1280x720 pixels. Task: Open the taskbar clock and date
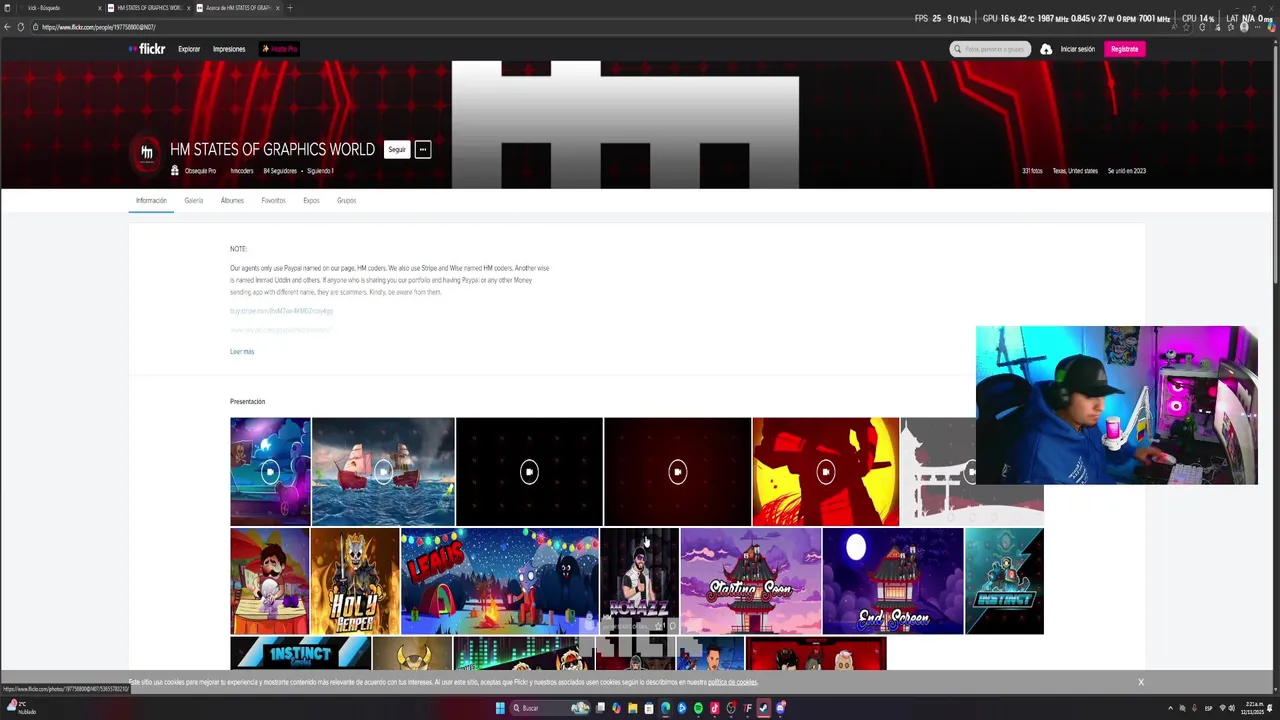click(x=1252, y=708)
